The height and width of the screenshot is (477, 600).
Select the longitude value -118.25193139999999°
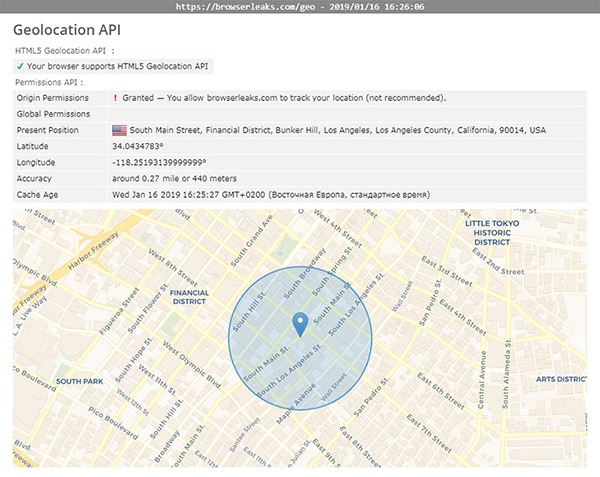point(159,163)
